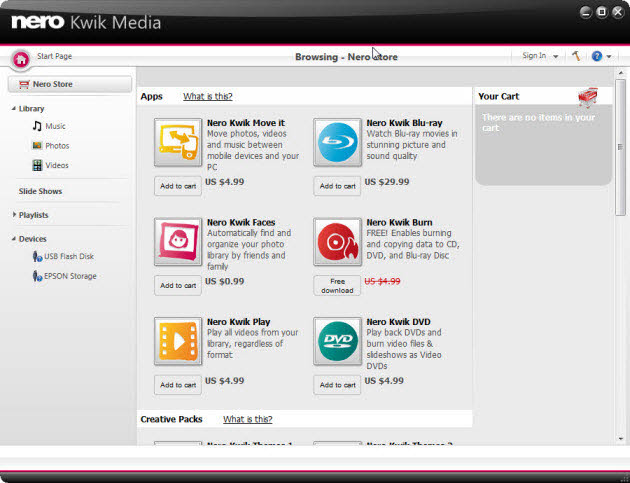Click the vertical scrollbar thumb

pos(621,147)
